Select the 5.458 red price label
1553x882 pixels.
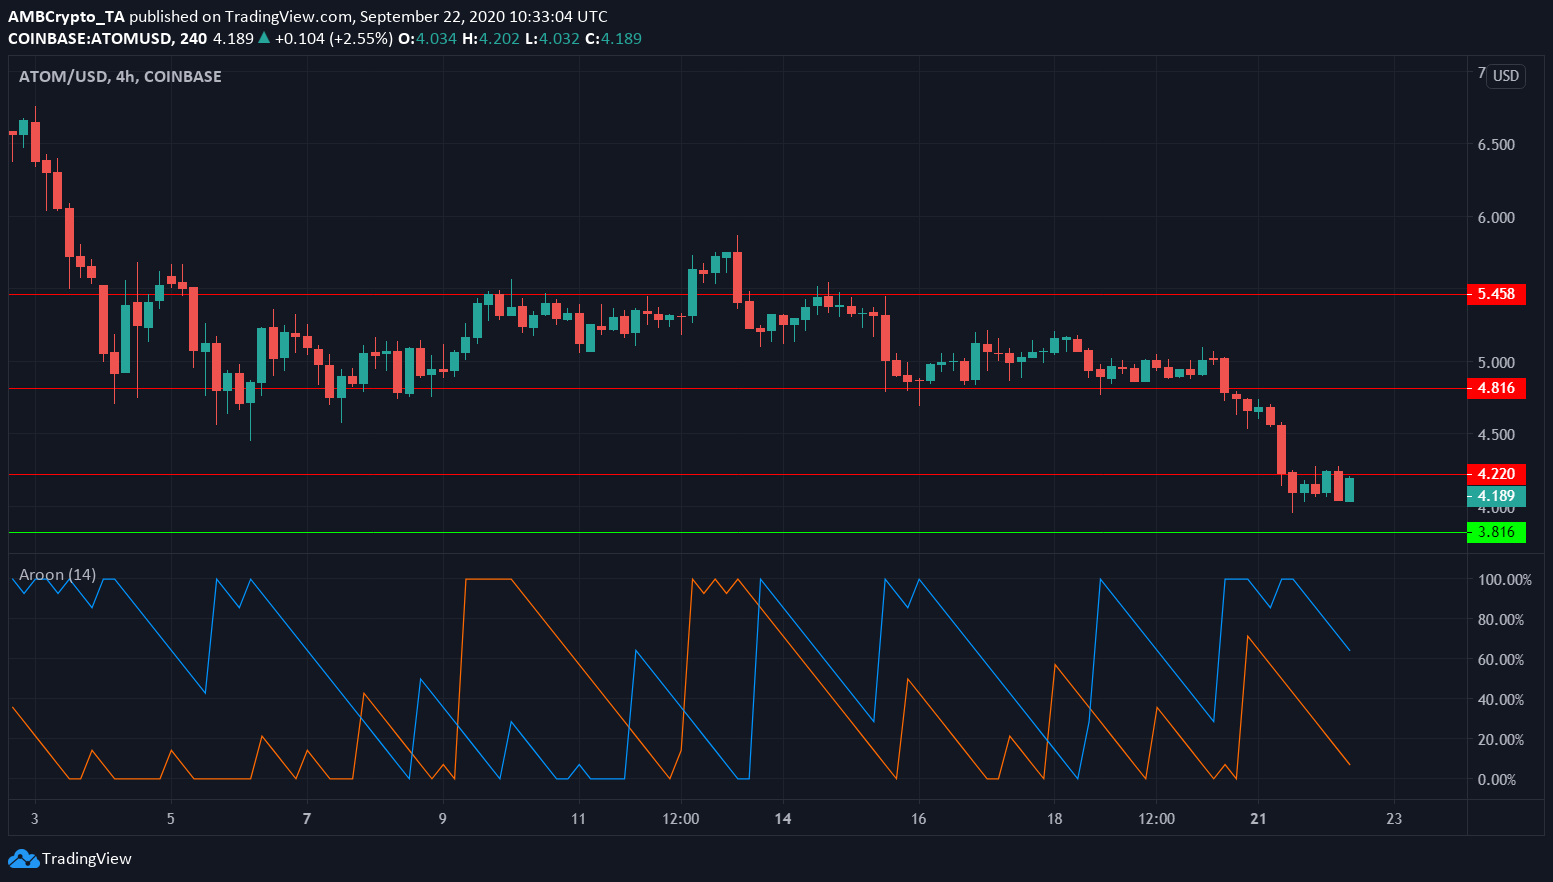click(1496, 294)
